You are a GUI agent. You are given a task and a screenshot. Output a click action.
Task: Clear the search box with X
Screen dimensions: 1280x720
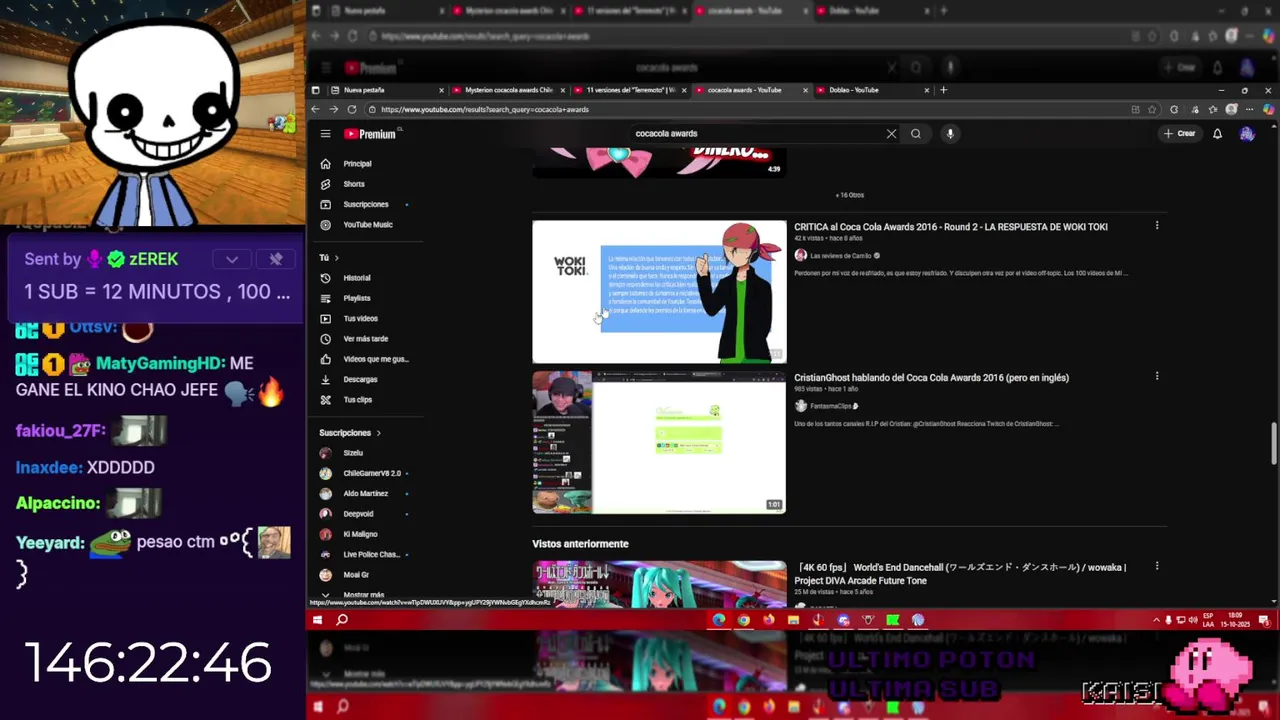pos(891,134)
